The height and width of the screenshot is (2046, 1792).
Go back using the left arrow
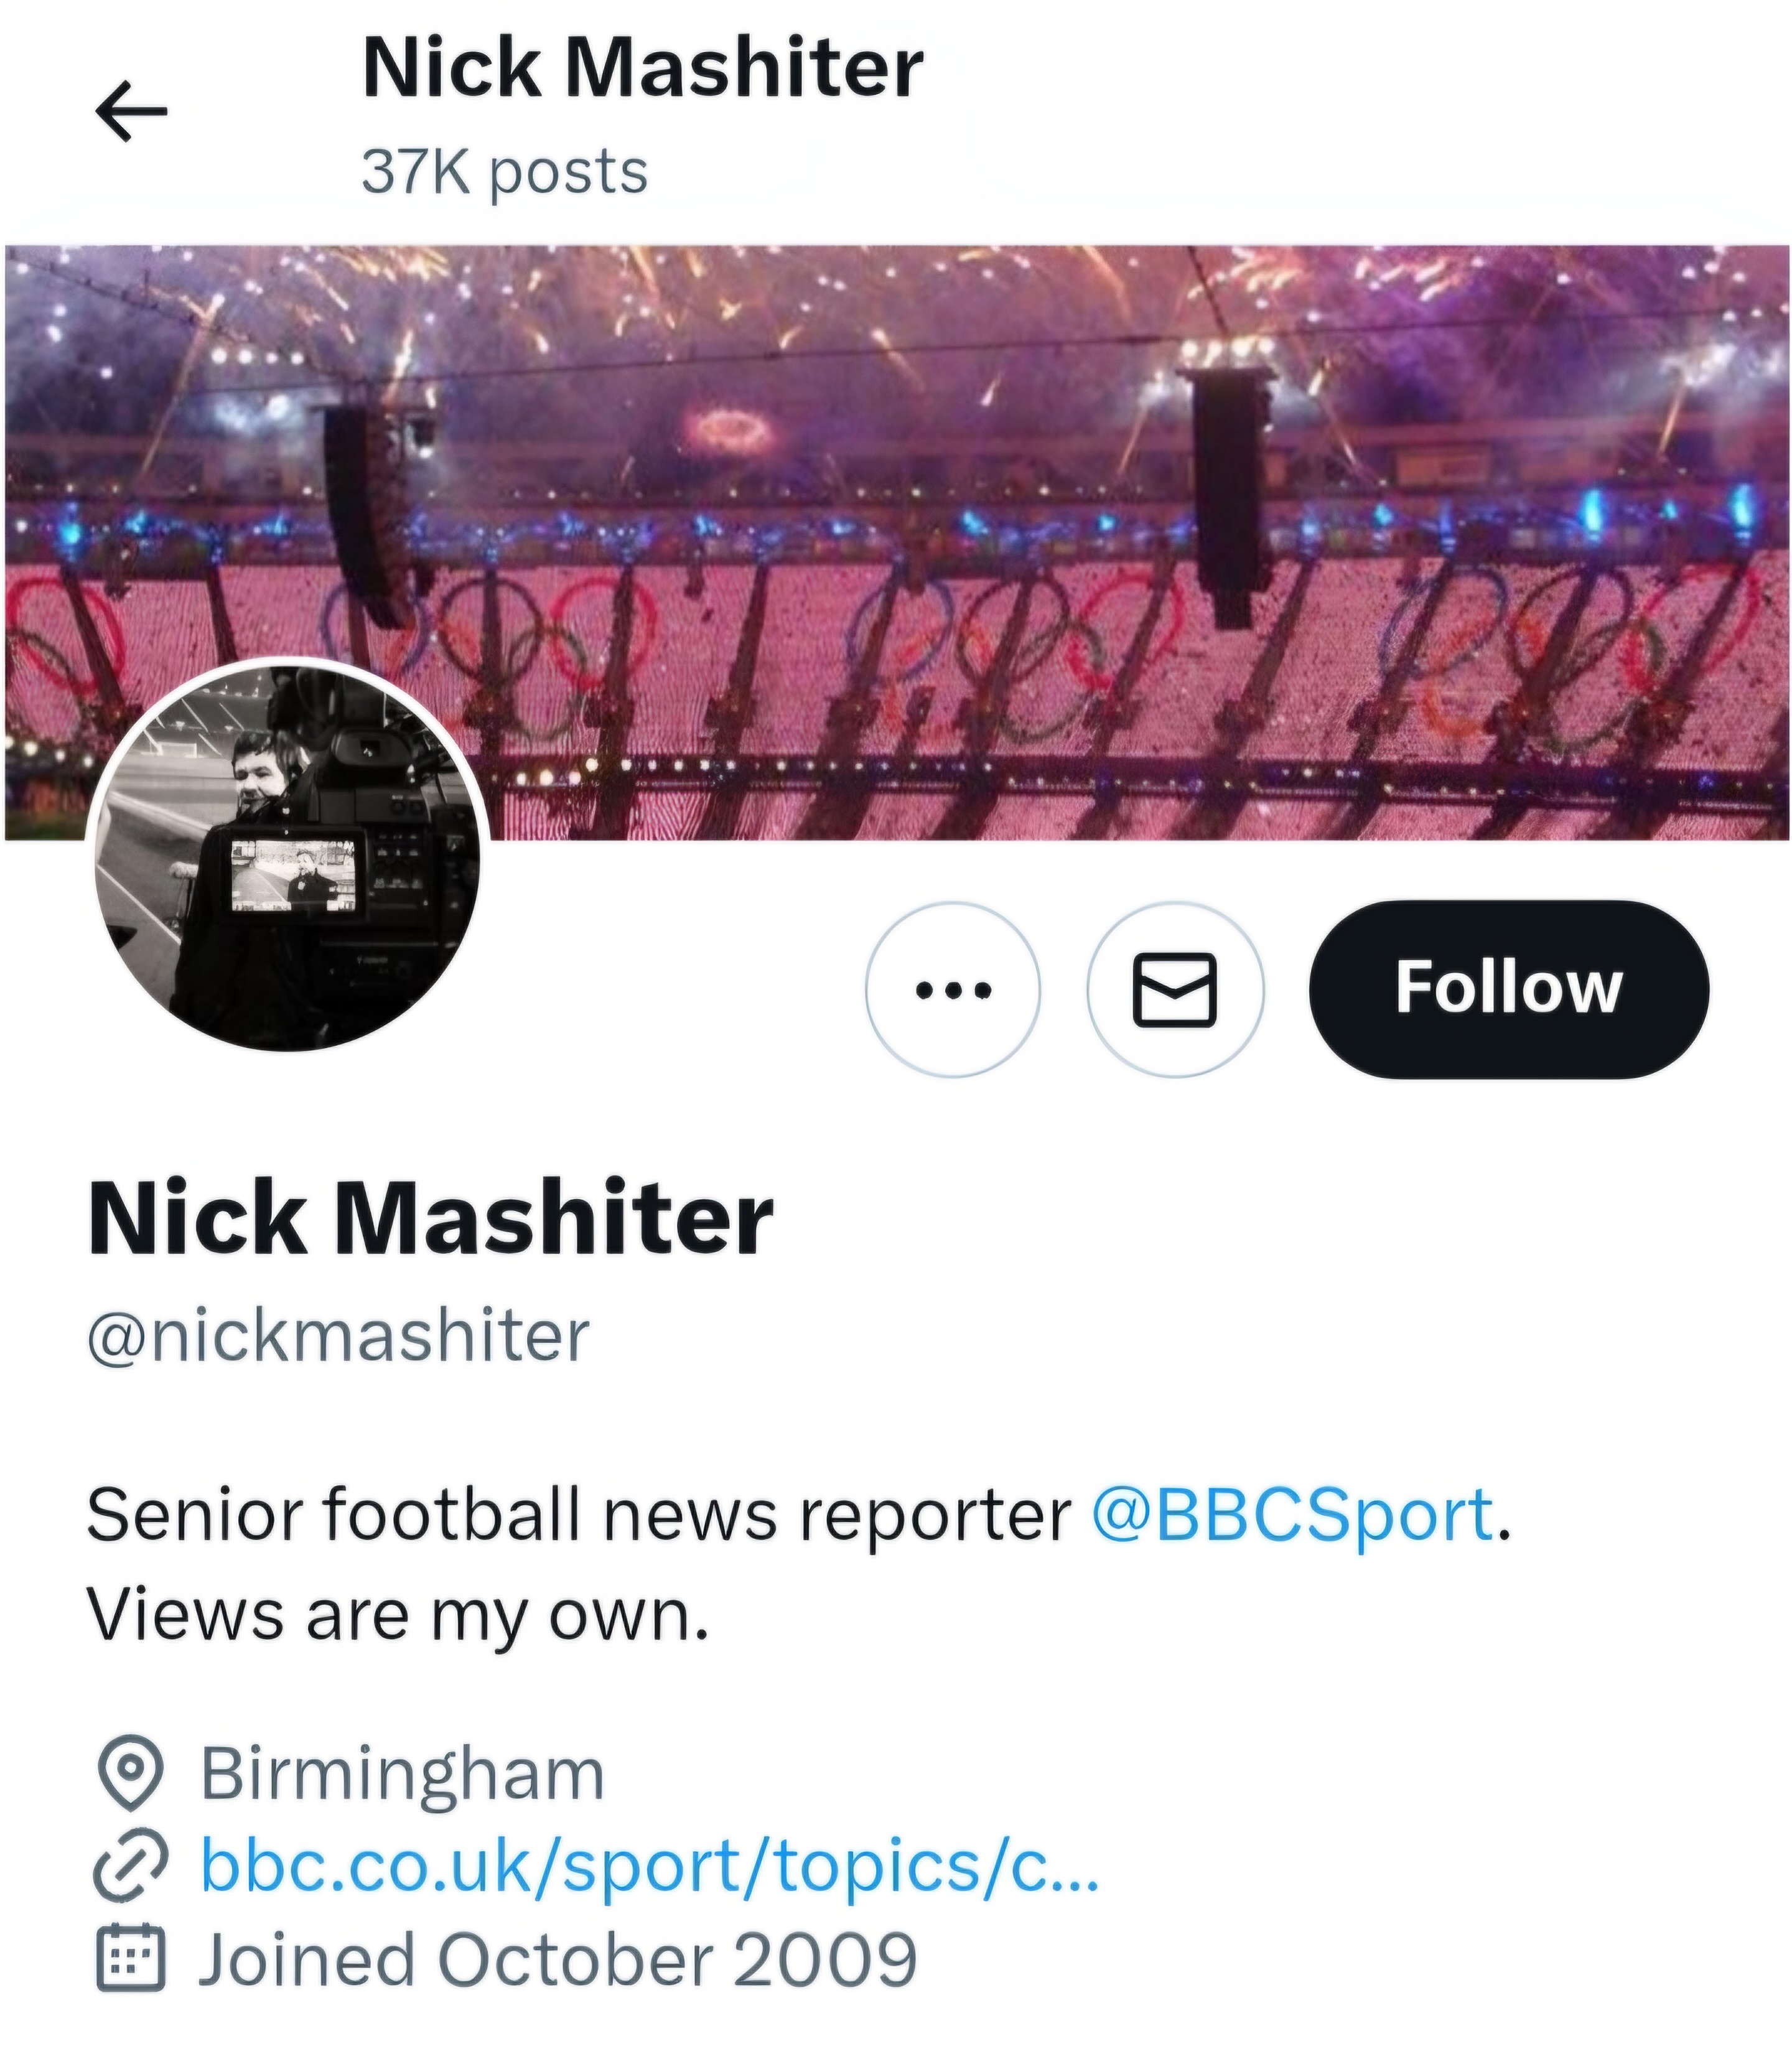tap(131, 111)
